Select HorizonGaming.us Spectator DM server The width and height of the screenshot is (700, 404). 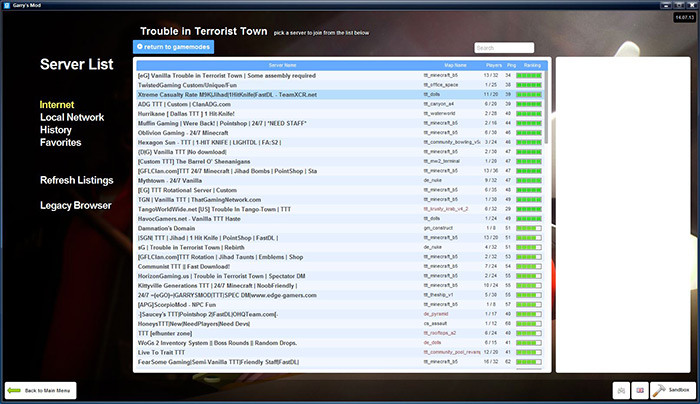coord(340,276)
